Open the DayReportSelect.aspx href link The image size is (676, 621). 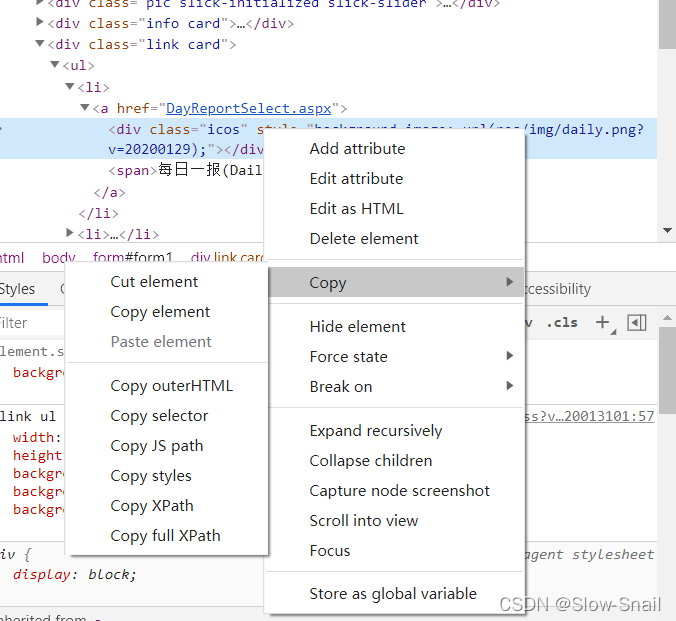[x=248, y=109]
